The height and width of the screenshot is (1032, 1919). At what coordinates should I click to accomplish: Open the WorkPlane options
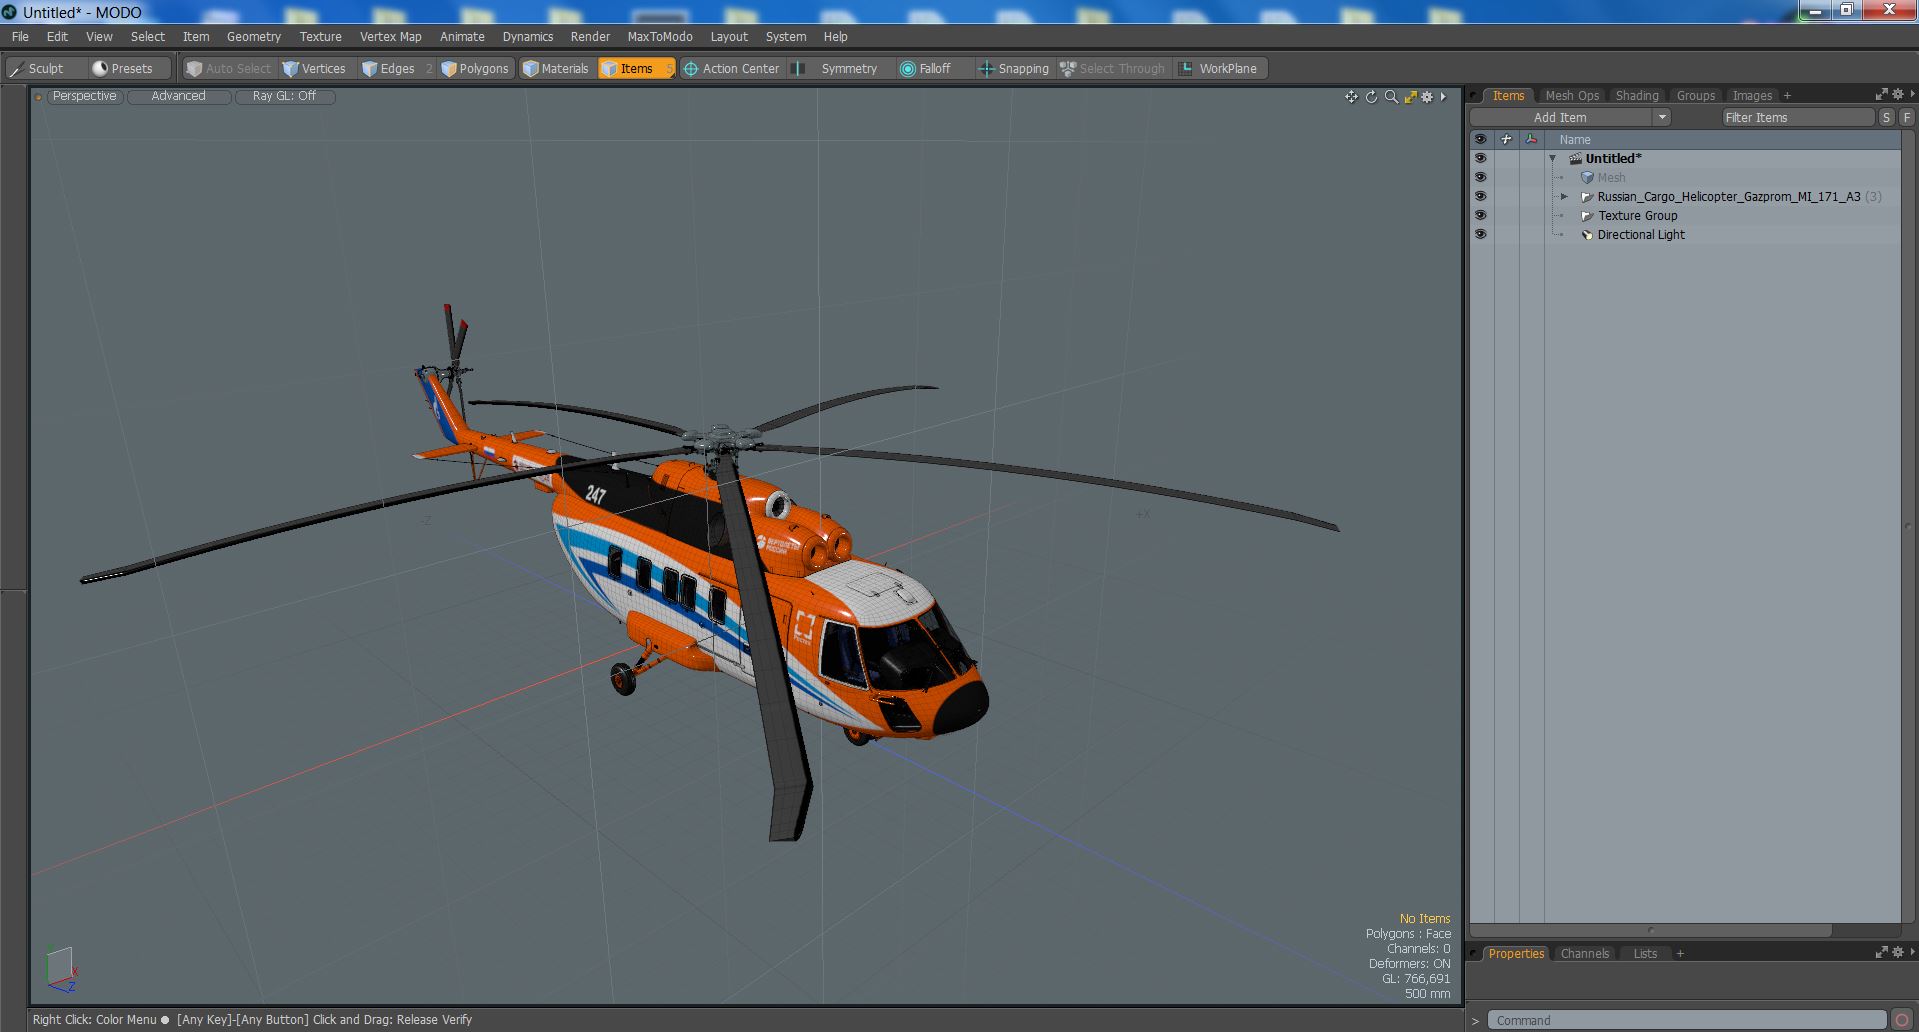pos(1220,69)
